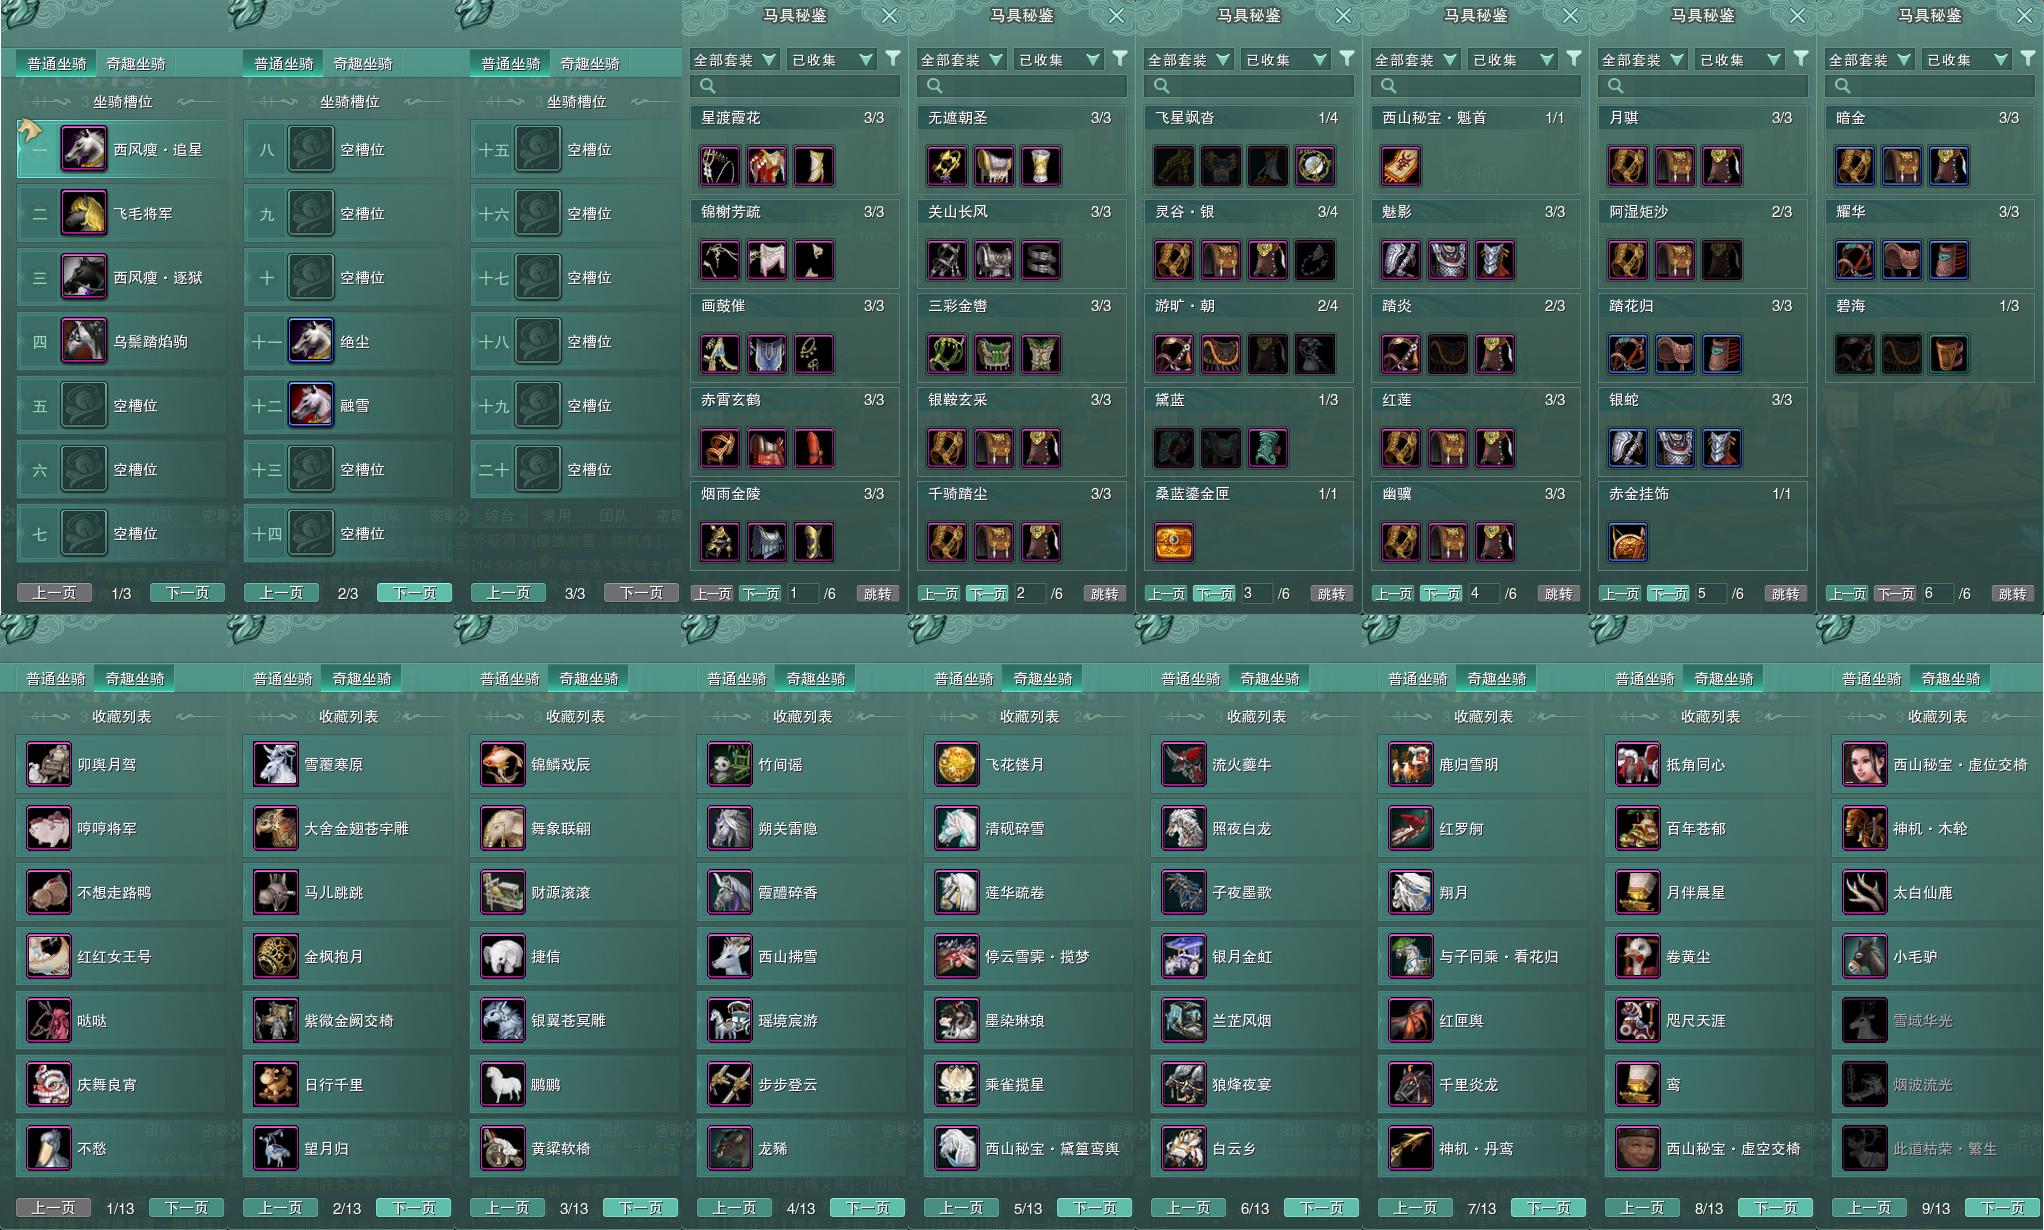Click the 不想走路鸭 mount icon
The image size is (2044, 1230).
(x=48, y=892)
